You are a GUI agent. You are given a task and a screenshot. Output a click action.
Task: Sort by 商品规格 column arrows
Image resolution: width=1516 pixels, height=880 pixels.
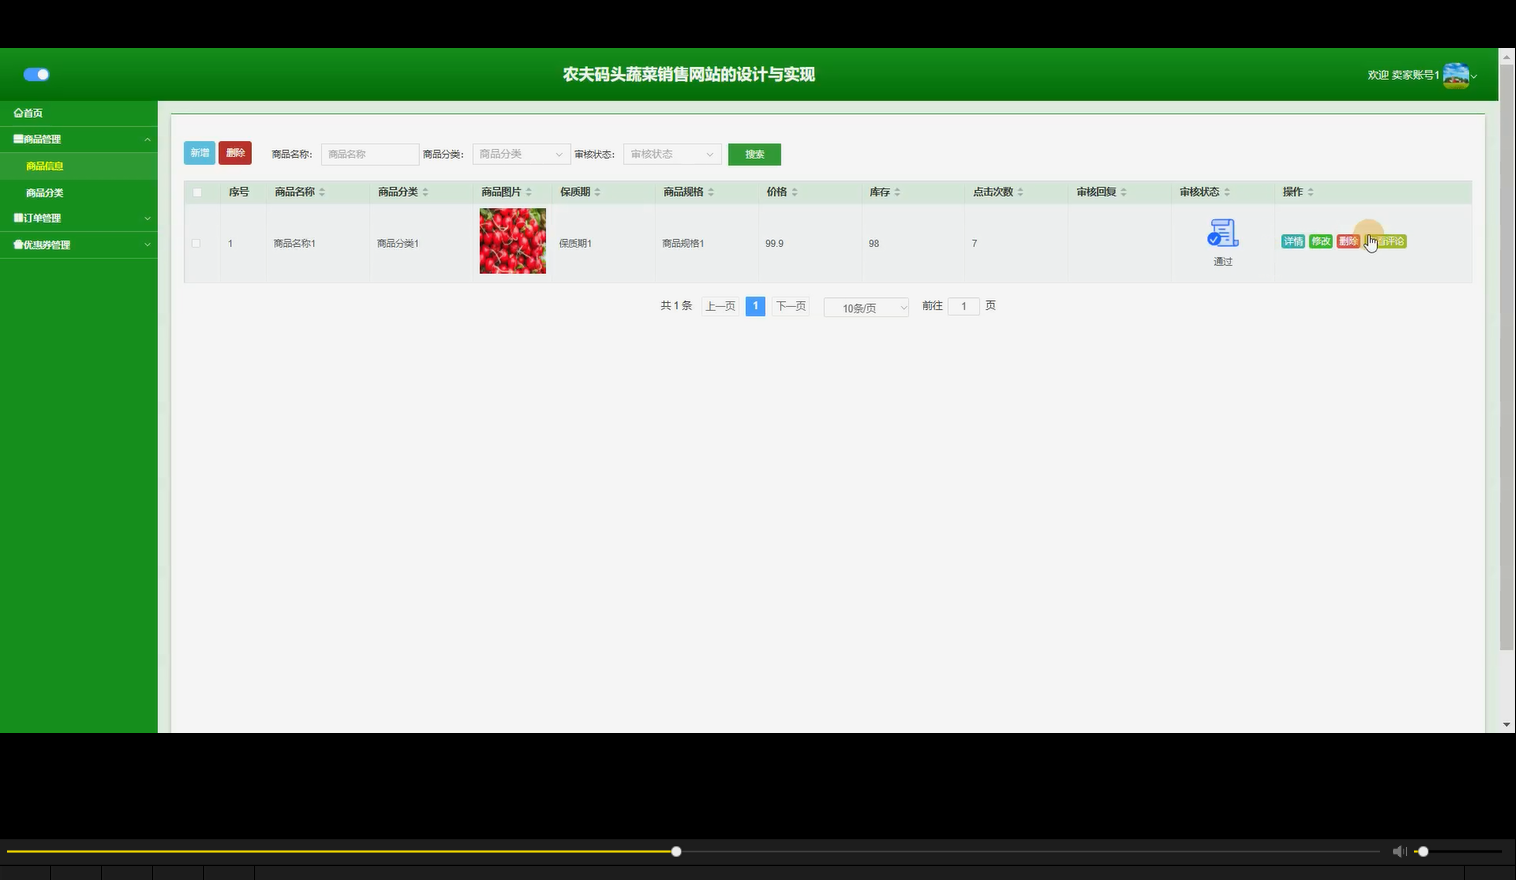point(711,192)
